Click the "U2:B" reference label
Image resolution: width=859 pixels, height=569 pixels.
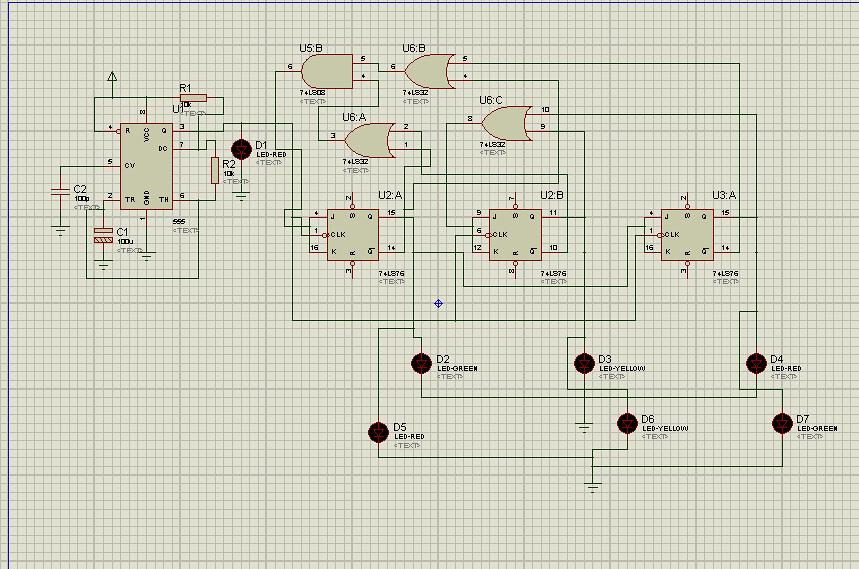click(552, 196)
